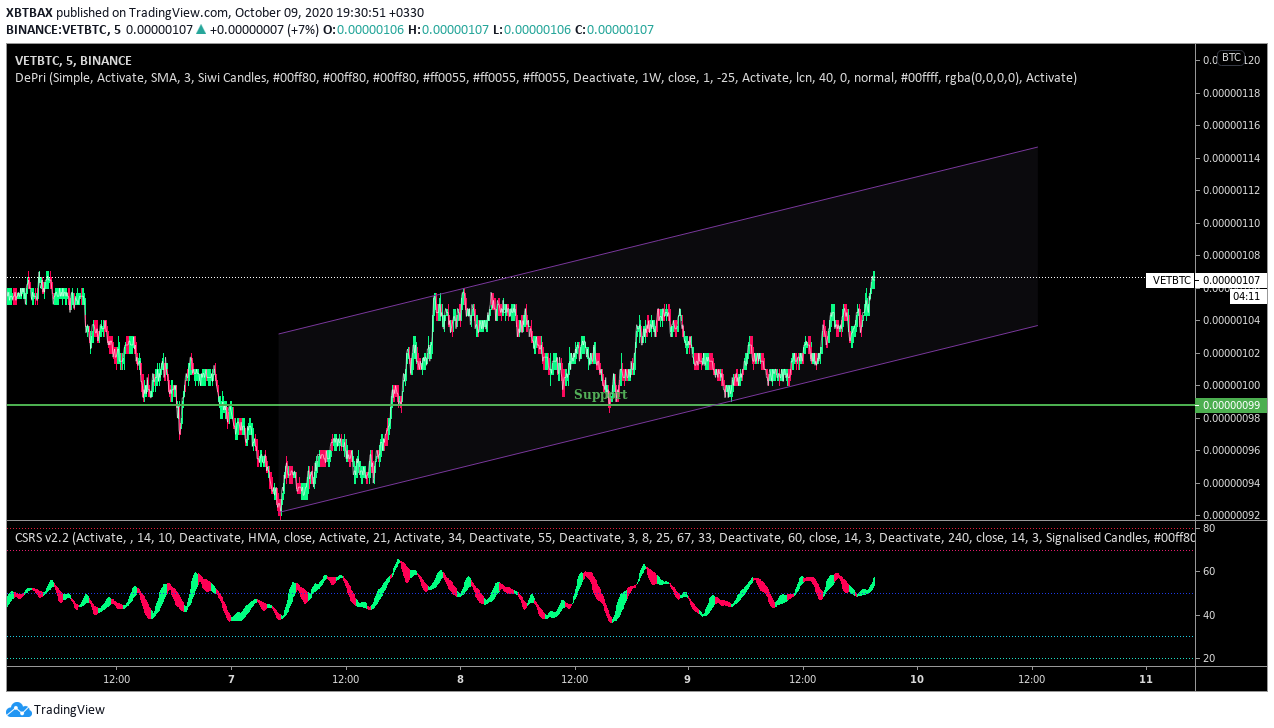1274x728 pixels.
Task: Click the 0.00000116 price axis label
Action: [x=1232, y=126]
